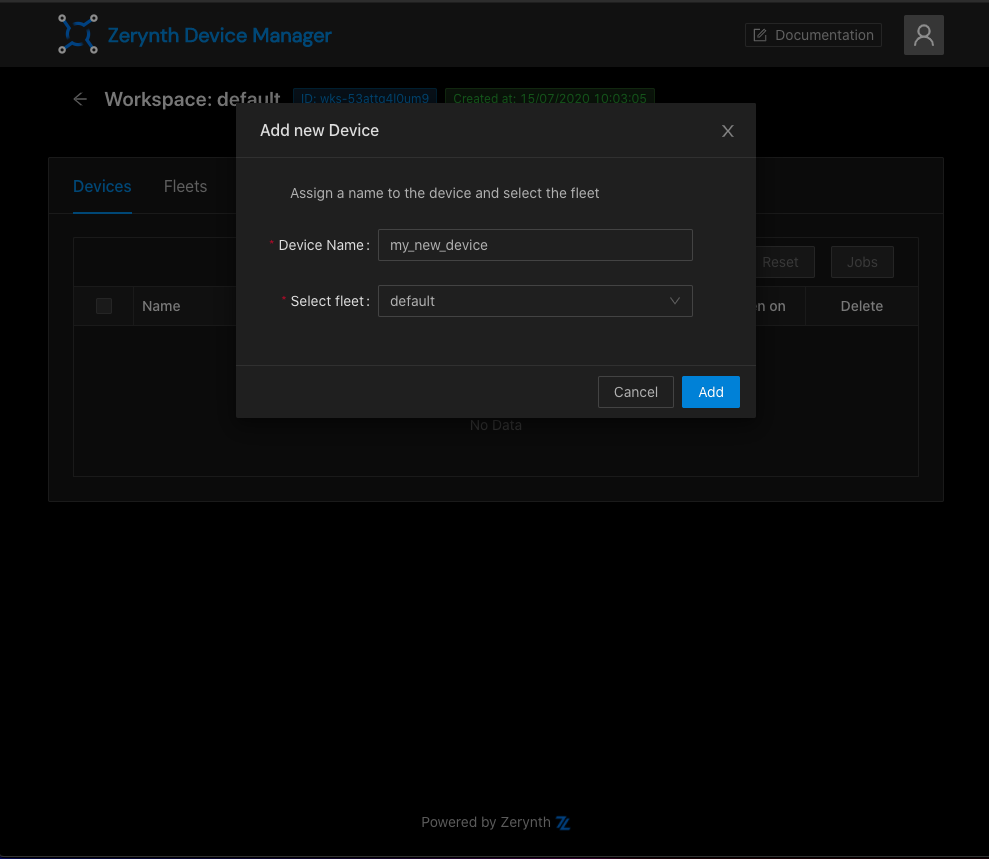Switch to the Devices tab

102,187
